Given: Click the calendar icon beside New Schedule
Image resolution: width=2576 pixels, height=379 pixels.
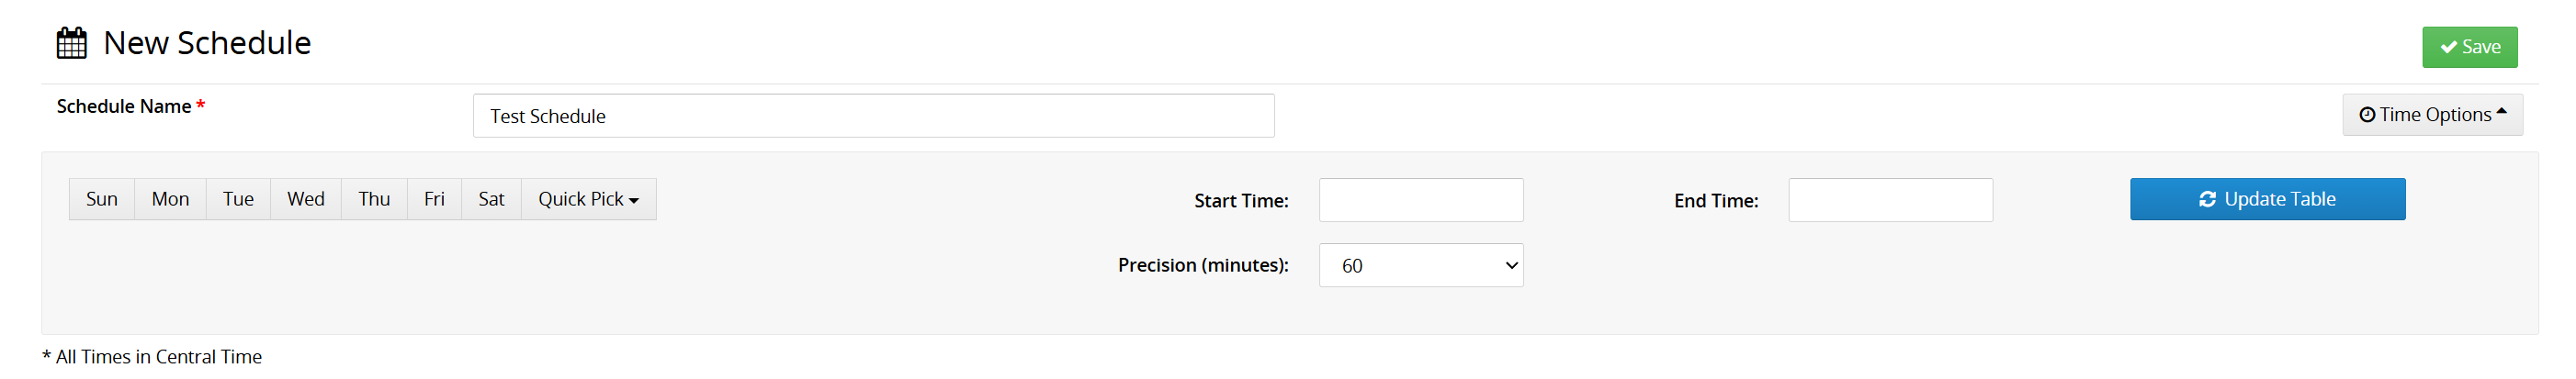Looking at the screenshot, I should pyautogui.click(x=72, y=43).
